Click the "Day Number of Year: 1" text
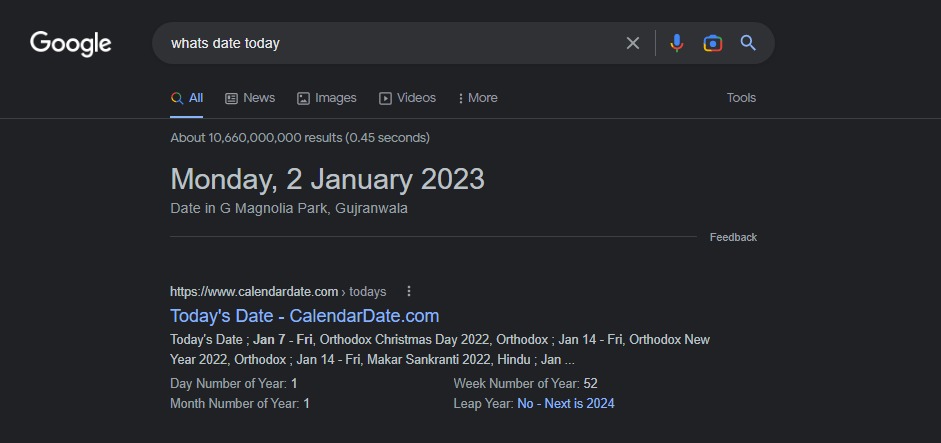The height and width of the screenshot is (443, 941). click(233, 384)
